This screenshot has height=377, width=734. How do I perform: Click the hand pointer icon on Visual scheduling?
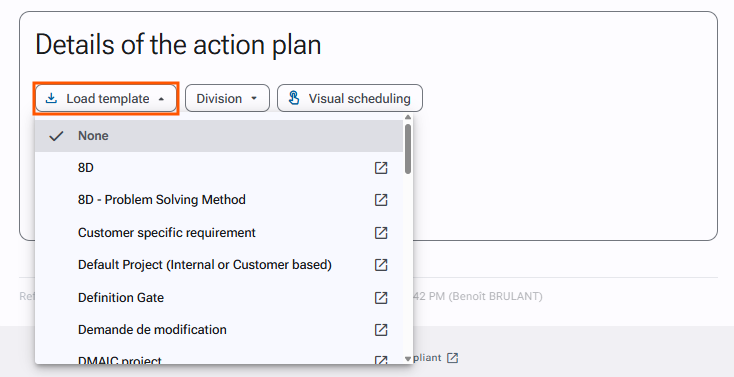click(294, 98)
